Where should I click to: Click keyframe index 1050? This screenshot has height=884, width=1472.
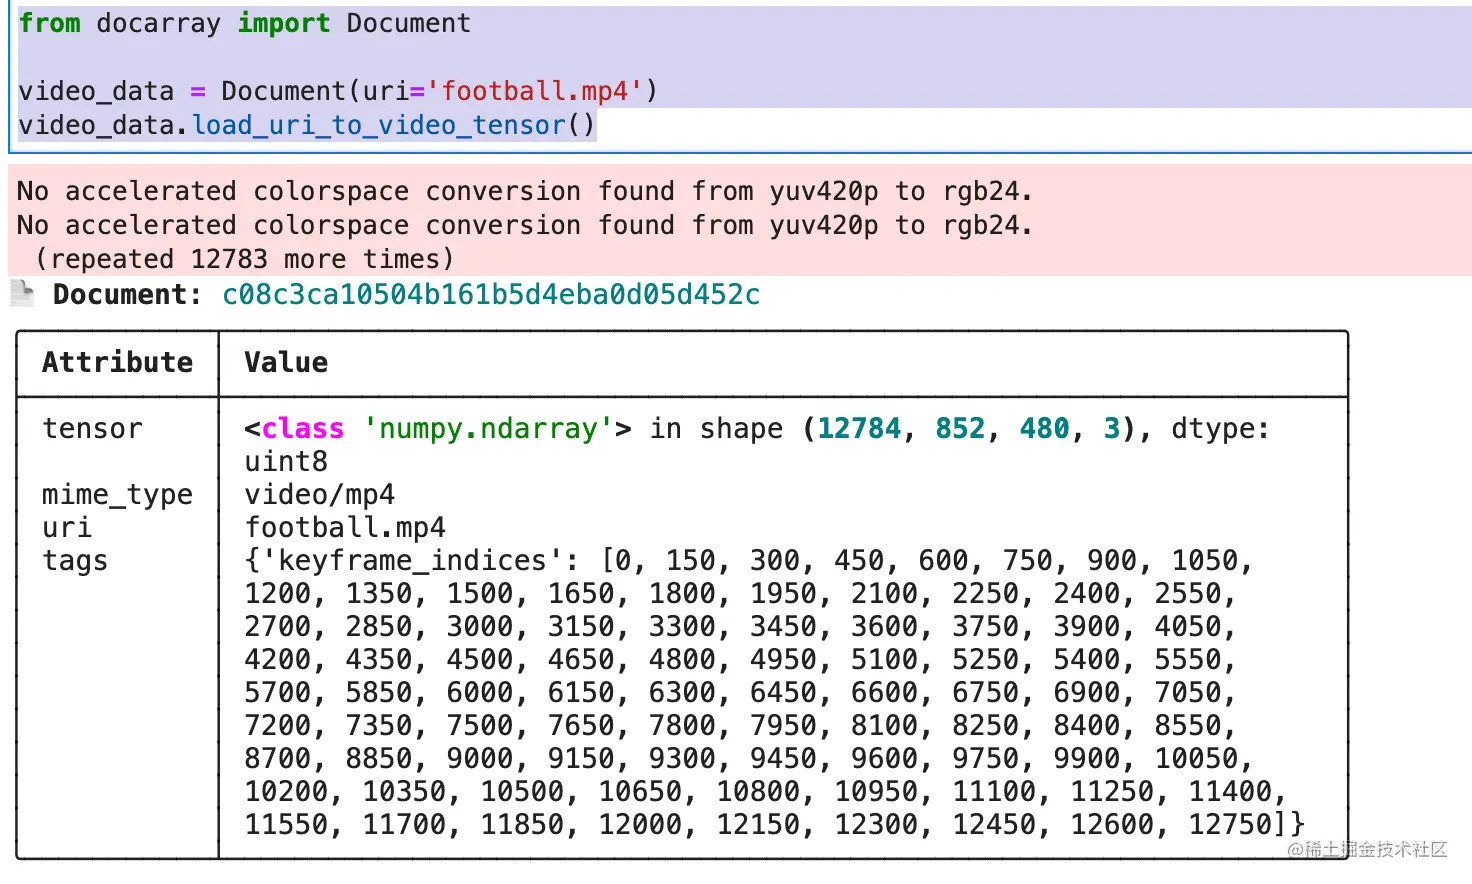click(x=1205, y=561)
